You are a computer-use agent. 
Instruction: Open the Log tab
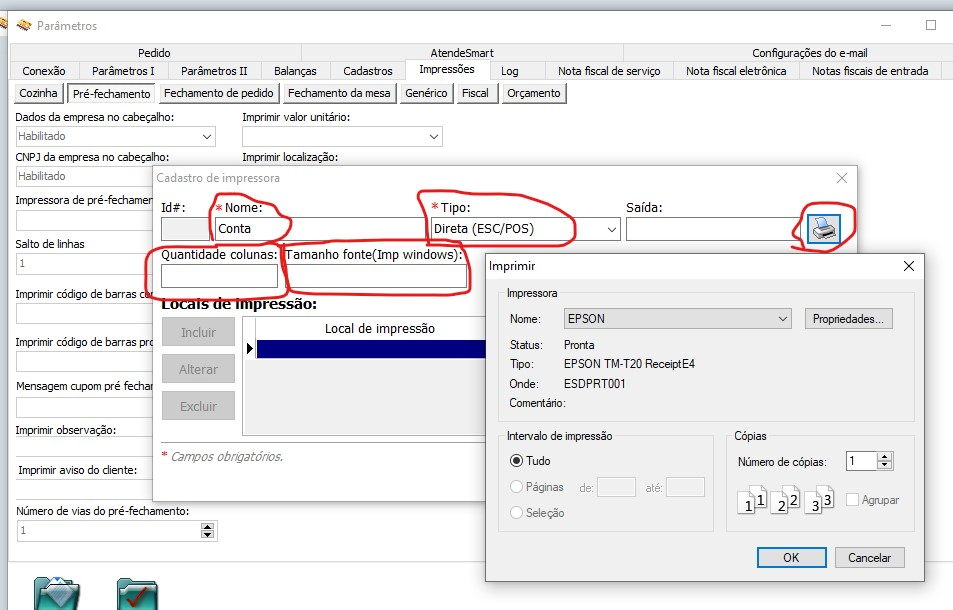pos(509,71)
